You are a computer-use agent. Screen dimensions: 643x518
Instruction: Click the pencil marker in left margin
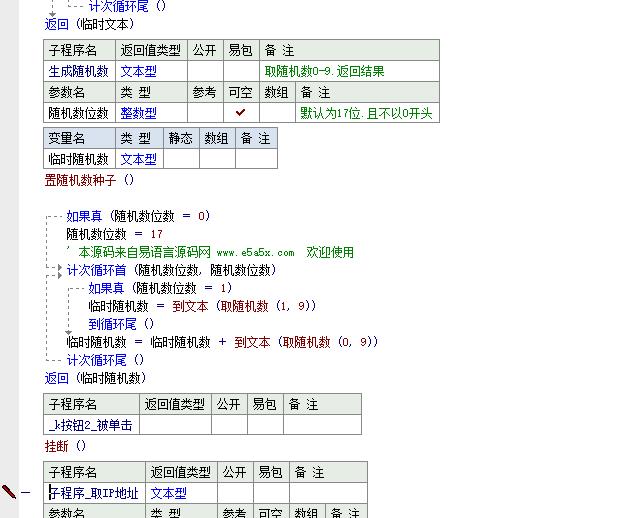point(9,491)
